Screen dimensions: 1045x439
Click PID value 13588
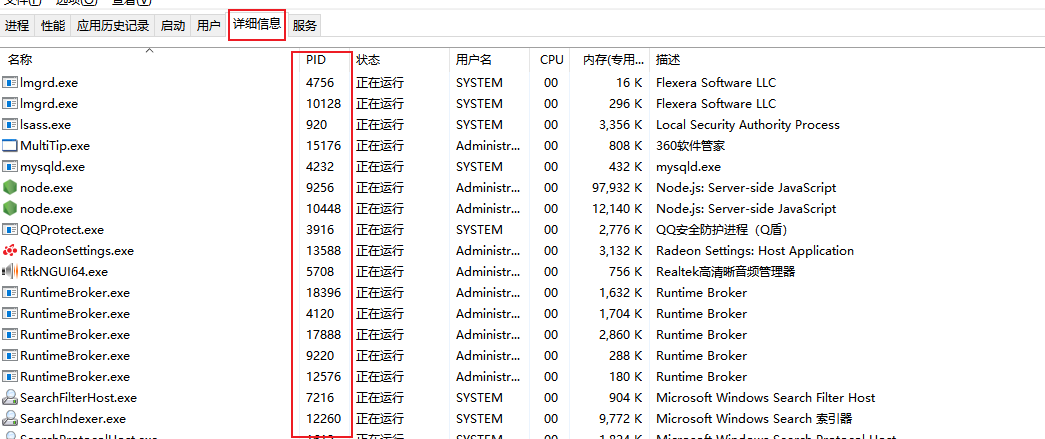[323, 251]
